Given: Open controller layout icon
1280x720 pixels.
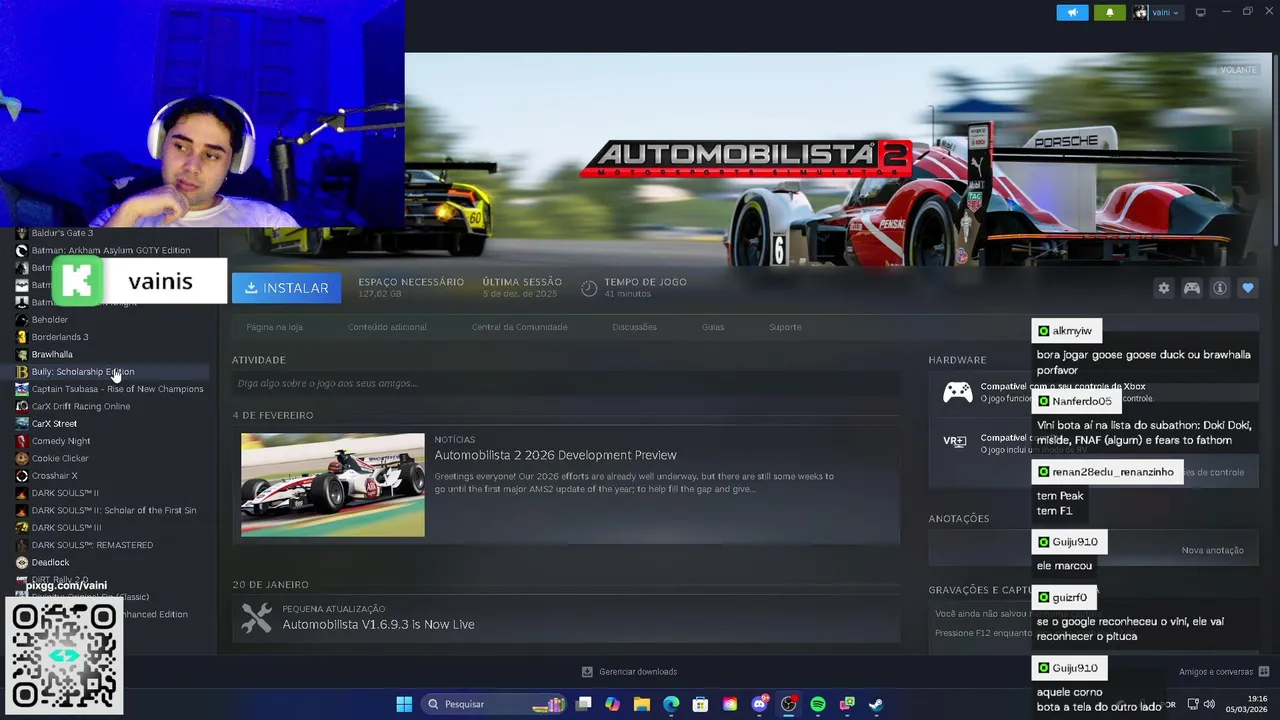Looking at the screenshot, I should point(1192,288).
